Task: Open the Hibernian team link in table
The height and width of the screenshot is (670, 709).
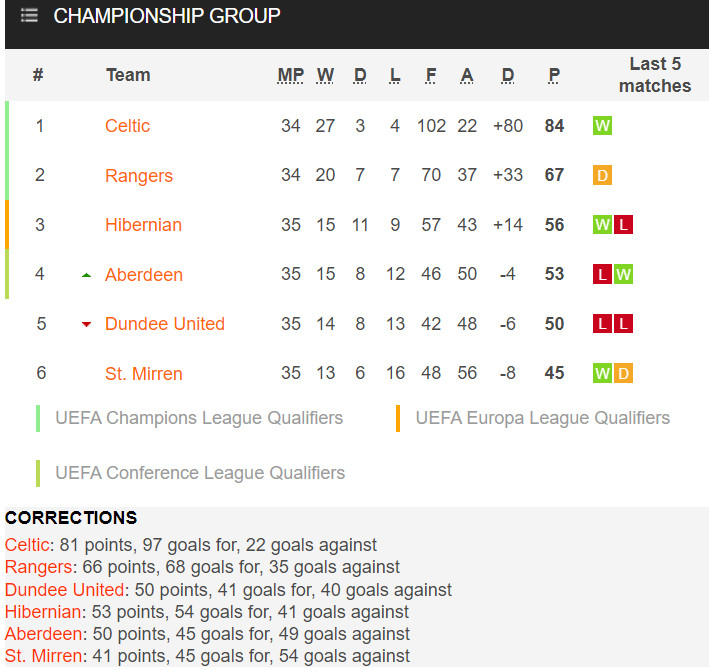Action: pyautogui.click(x=143, y=225)
